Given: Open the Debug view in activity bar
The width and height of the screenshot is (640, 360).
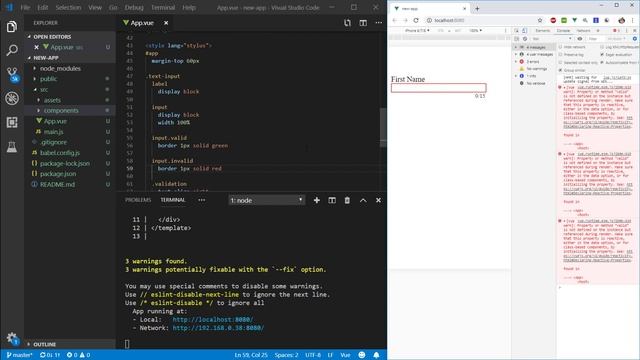Looking at the screenshot, I should [12, 98].
